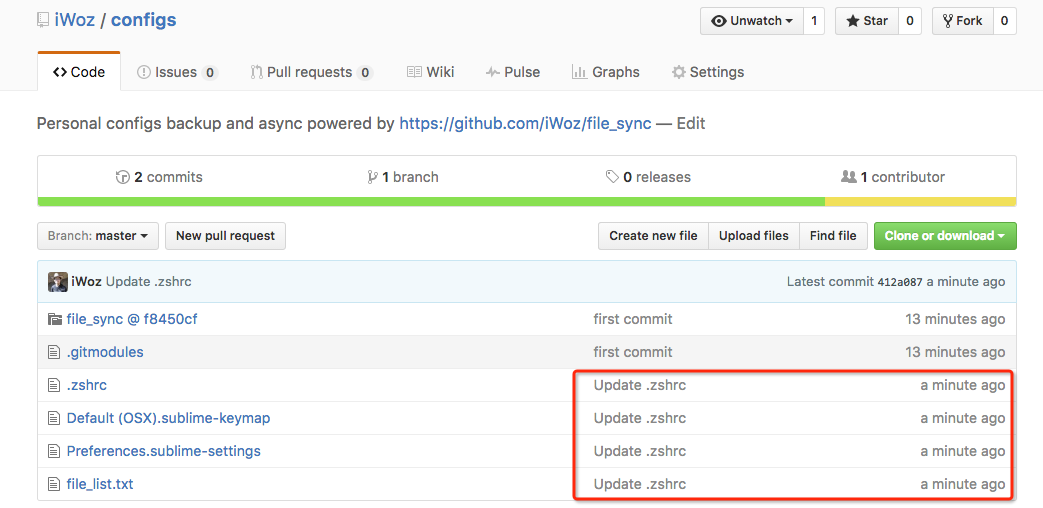Click Find file button
Screen dimensions: 1043x508
coord(833,236)
